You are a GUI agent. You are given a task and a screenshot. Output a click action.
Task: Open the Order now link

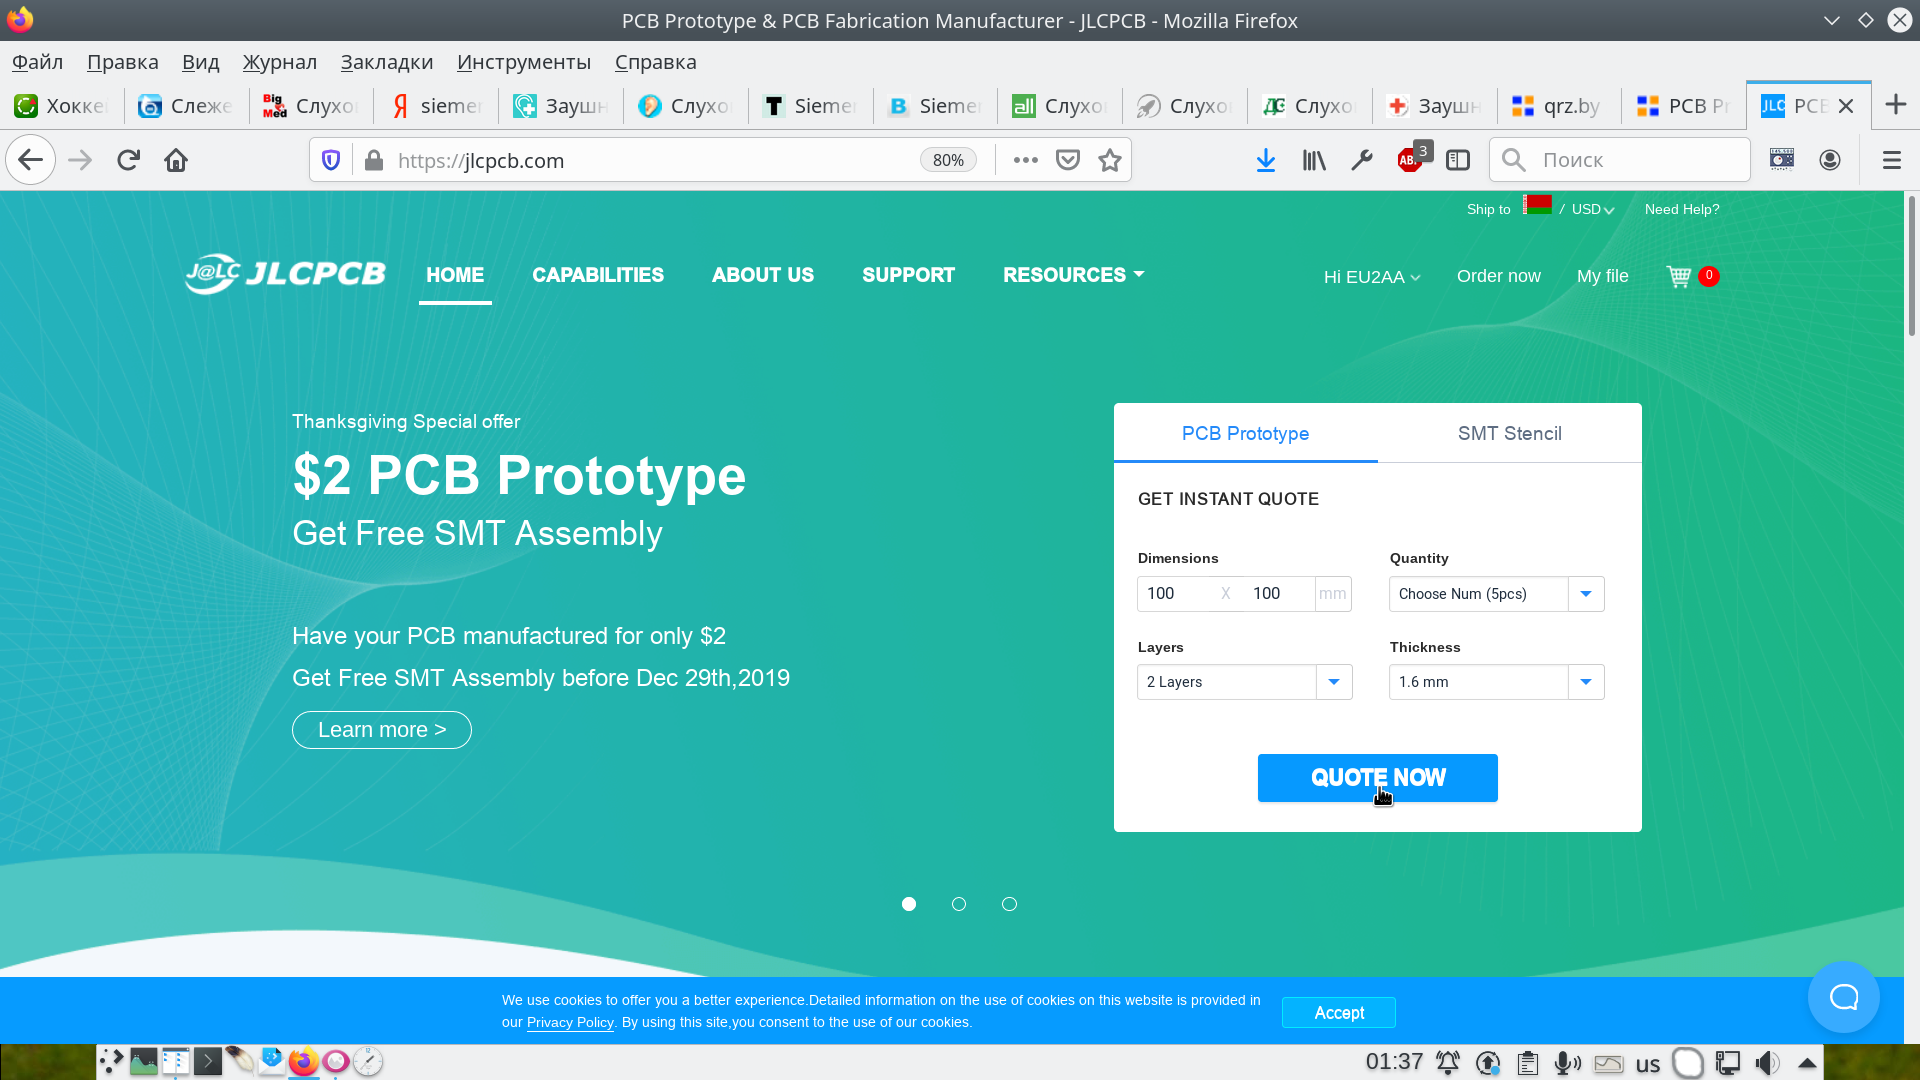click(1499, 276)
